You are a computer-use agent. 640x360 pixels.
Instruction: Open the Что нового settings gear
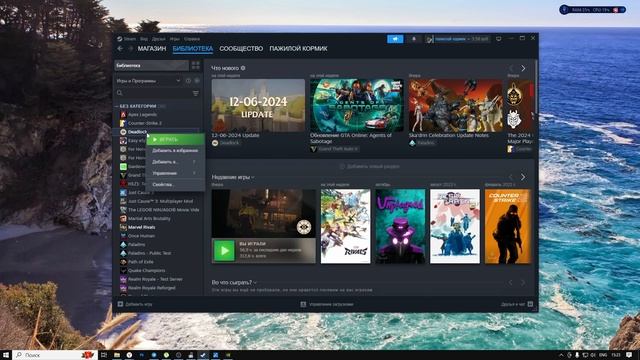(243, 68)
